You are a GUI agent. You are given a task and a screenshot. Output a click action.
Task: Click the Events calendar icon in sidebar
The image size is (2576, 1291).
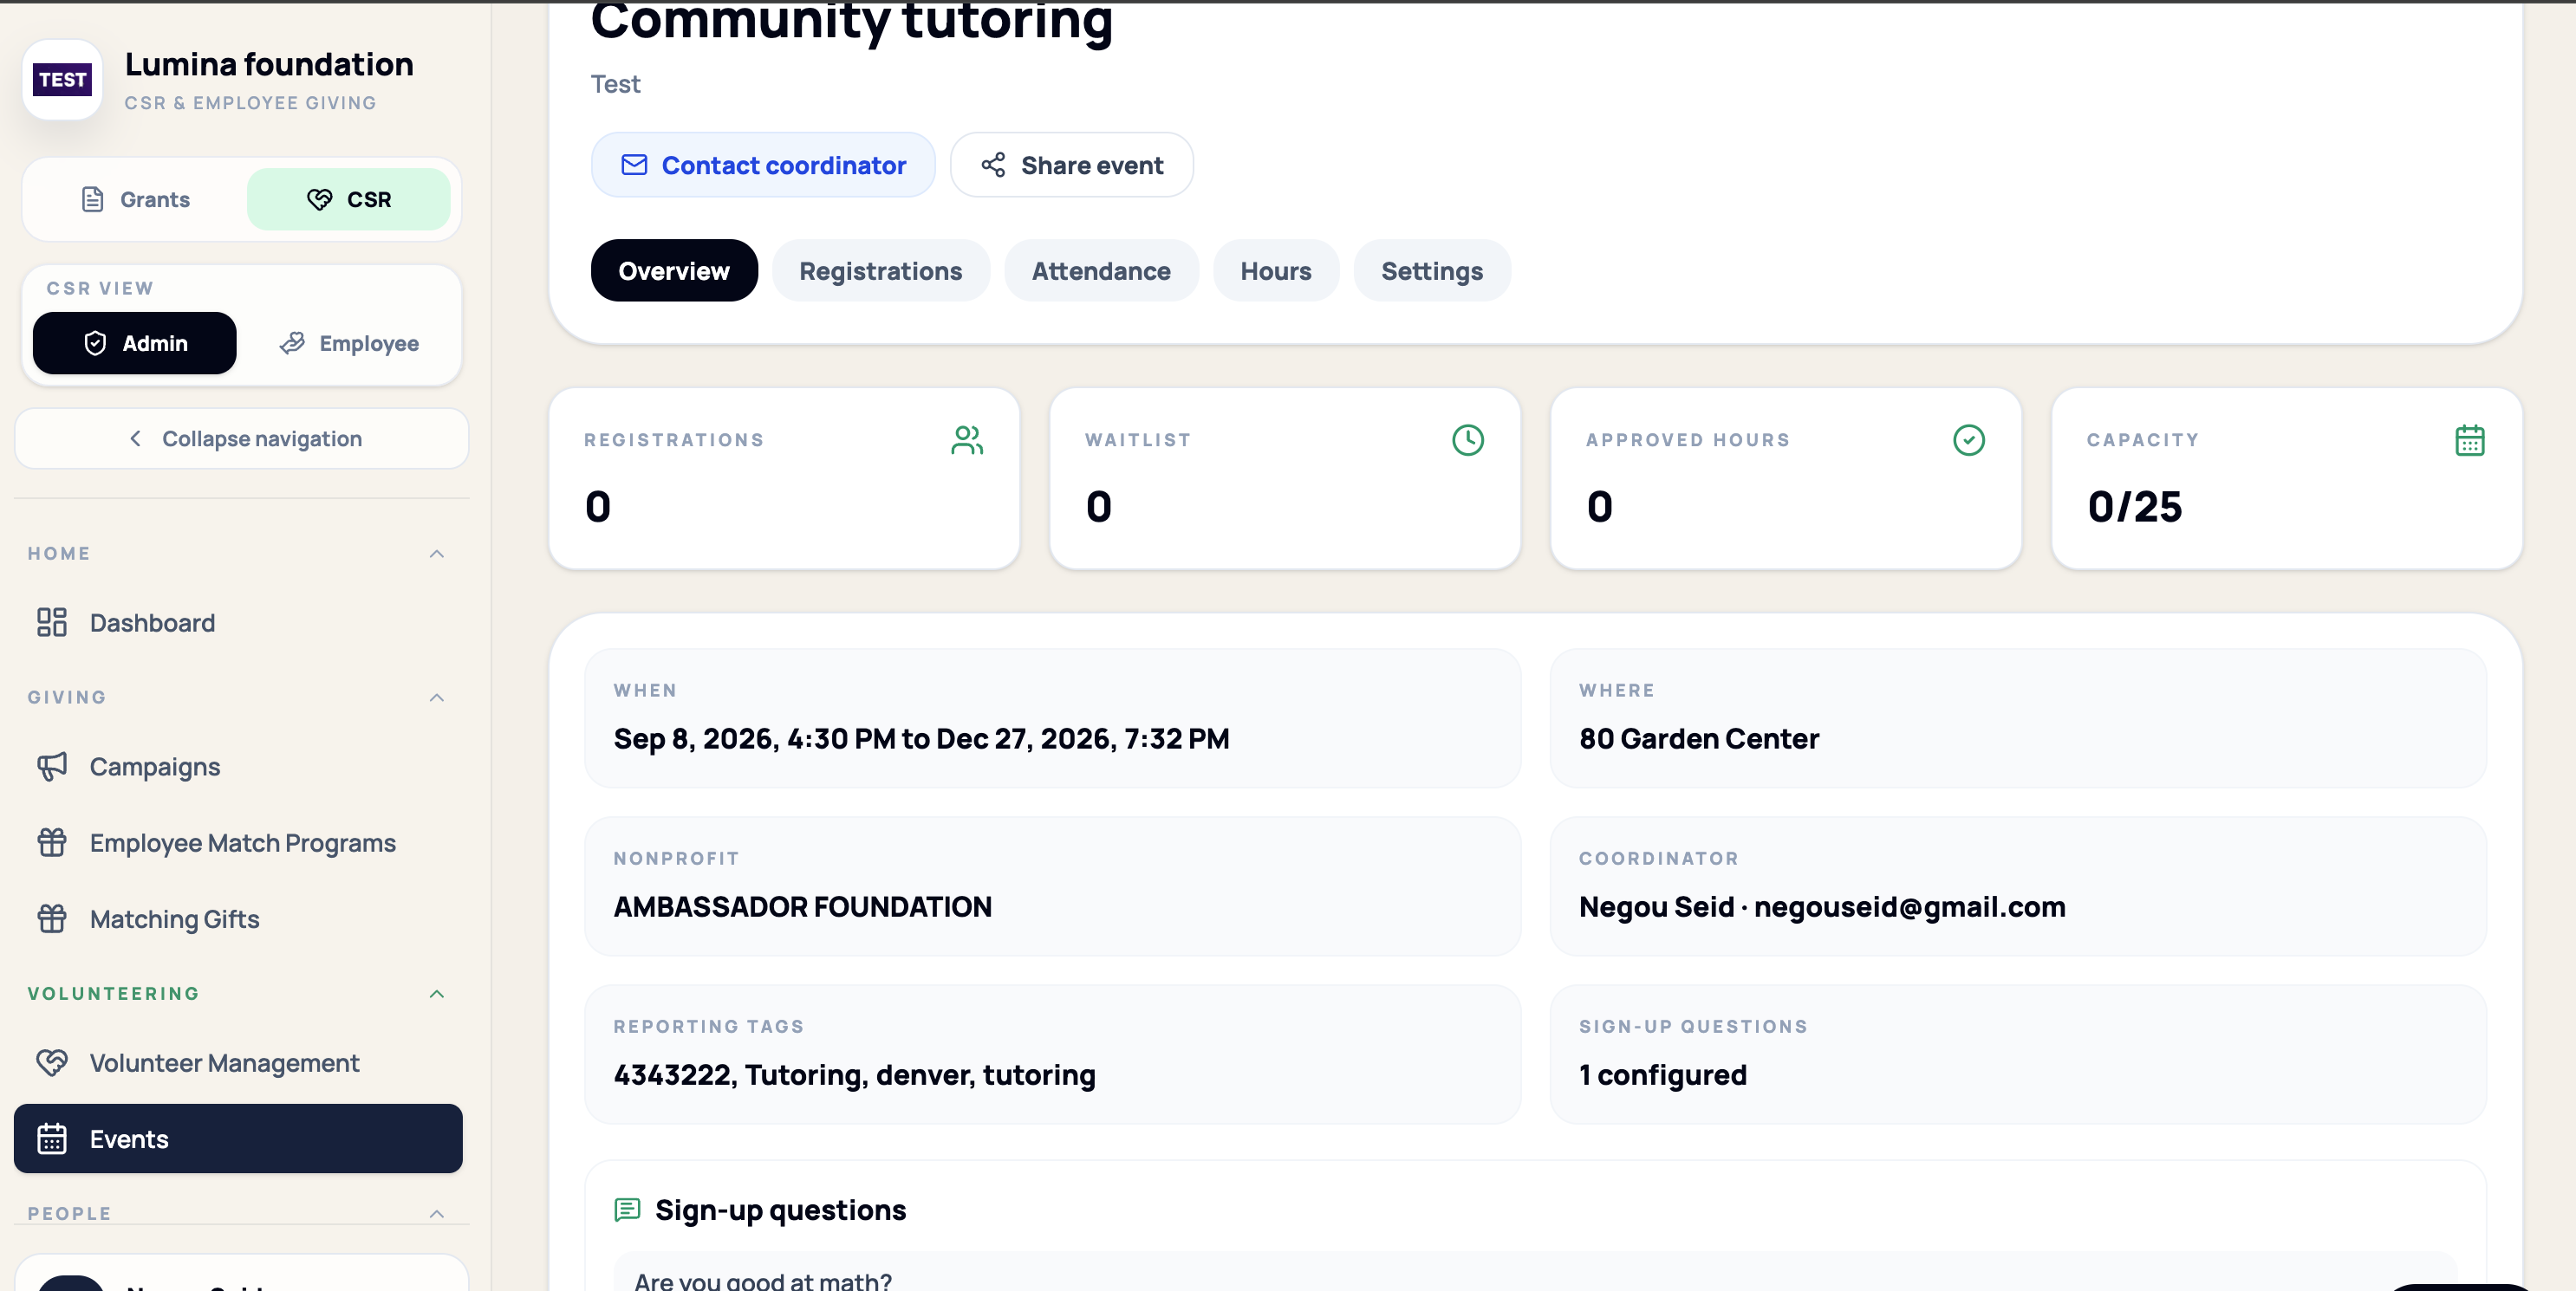click(x=51, y=1138)
